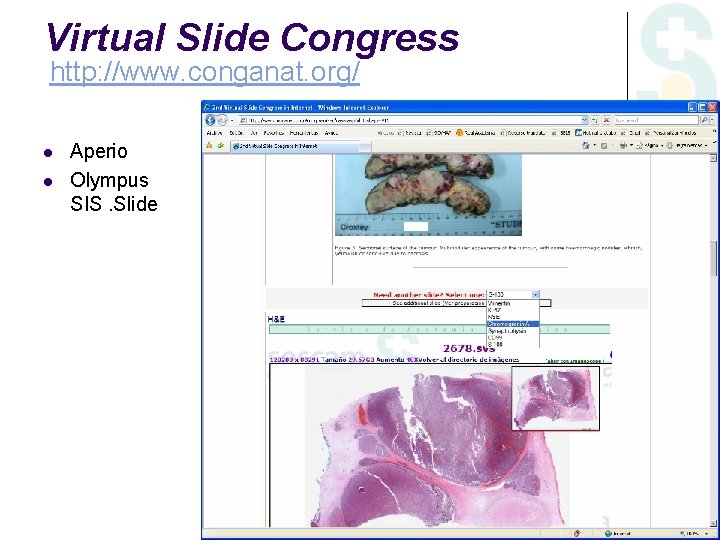Click the browser vertical scrollbar thumb

tap(713, 258)
